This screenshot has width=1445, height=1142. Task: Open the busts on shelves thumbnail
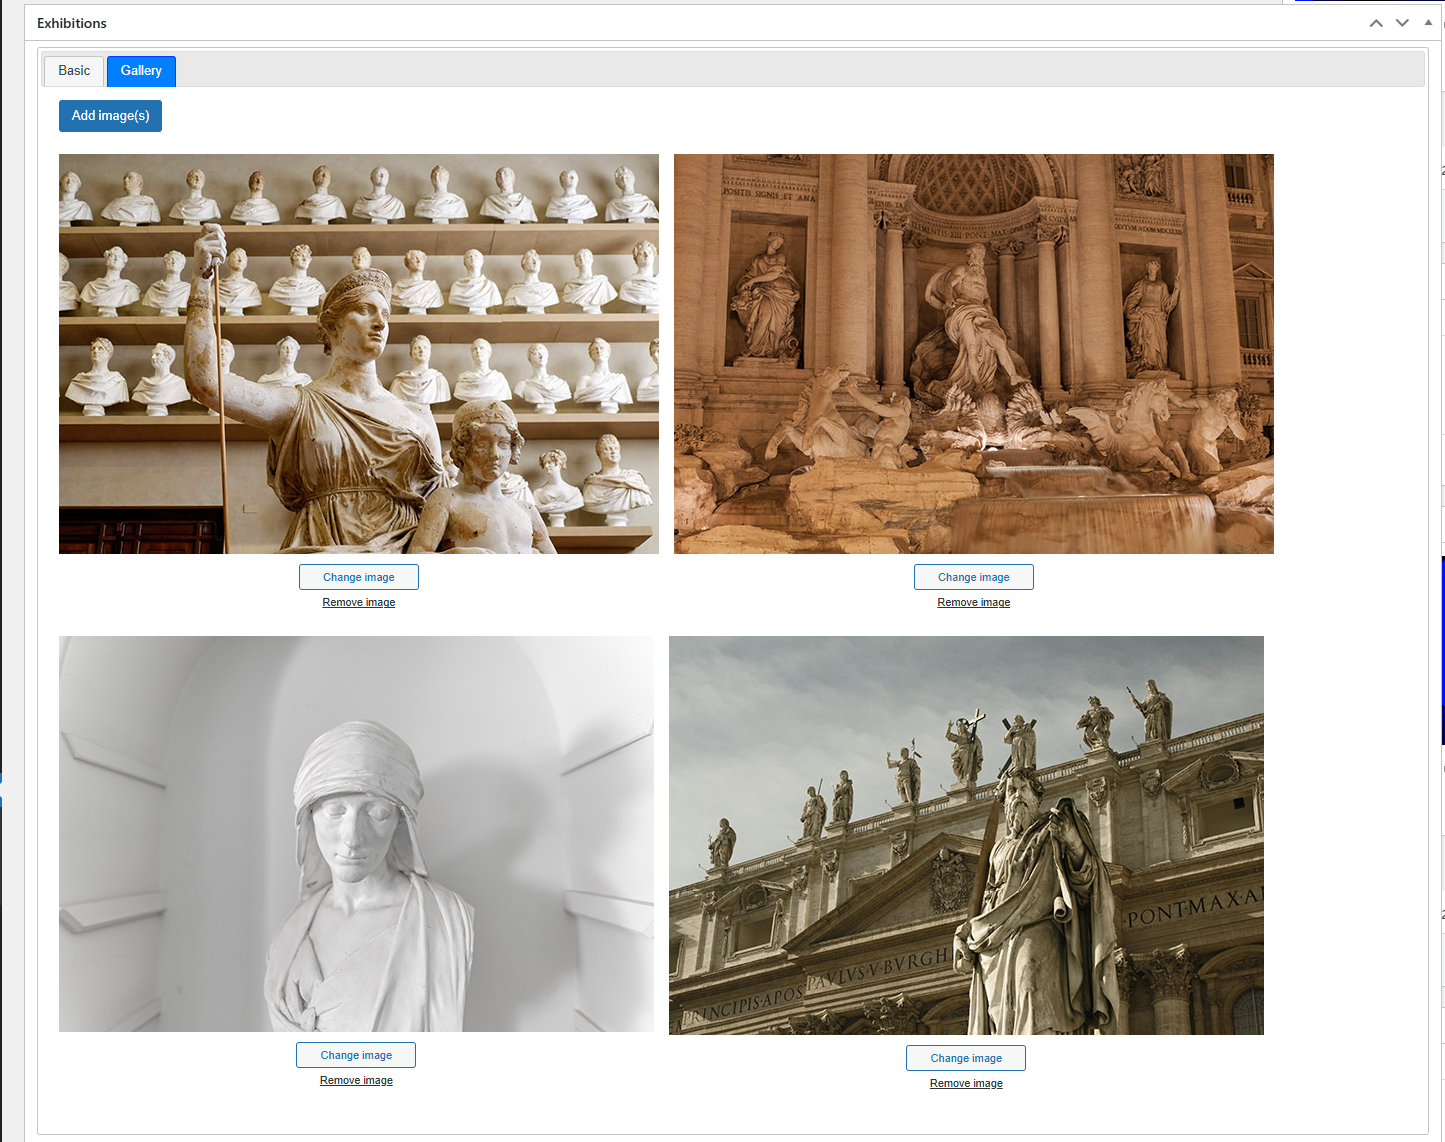(359, 354)
